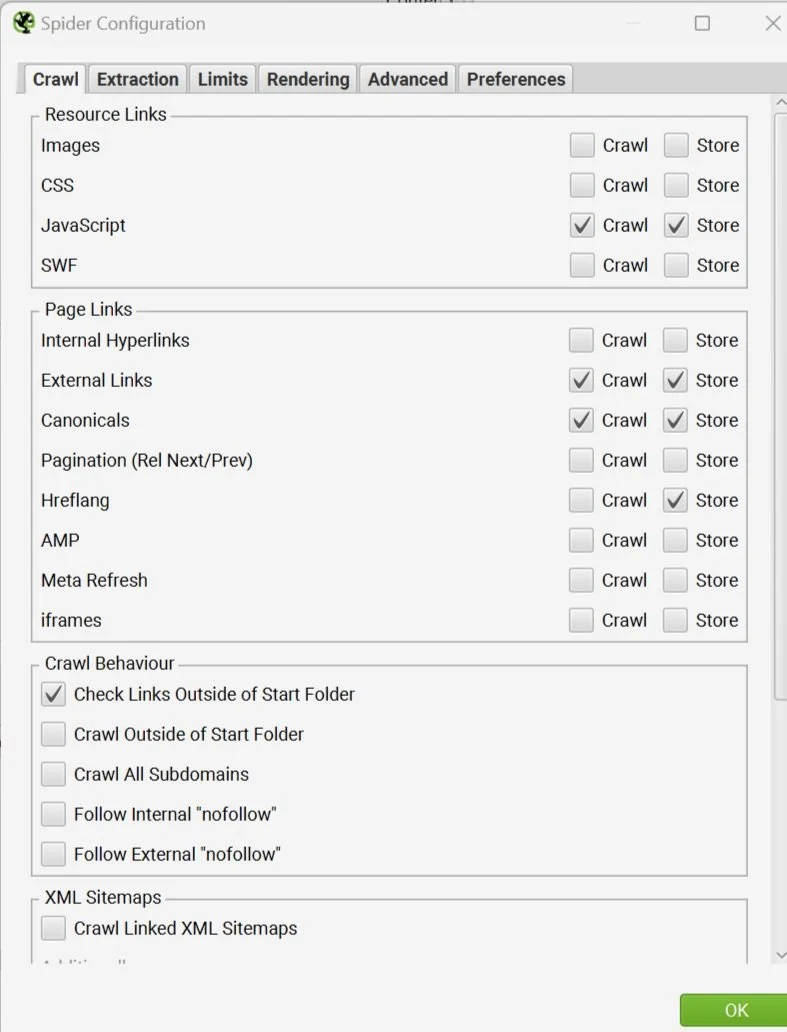Uncheck Crawl for Canonicals
Image resolution: width=787 pixels, height=1032 pixels.
click(x=581, y=420)
